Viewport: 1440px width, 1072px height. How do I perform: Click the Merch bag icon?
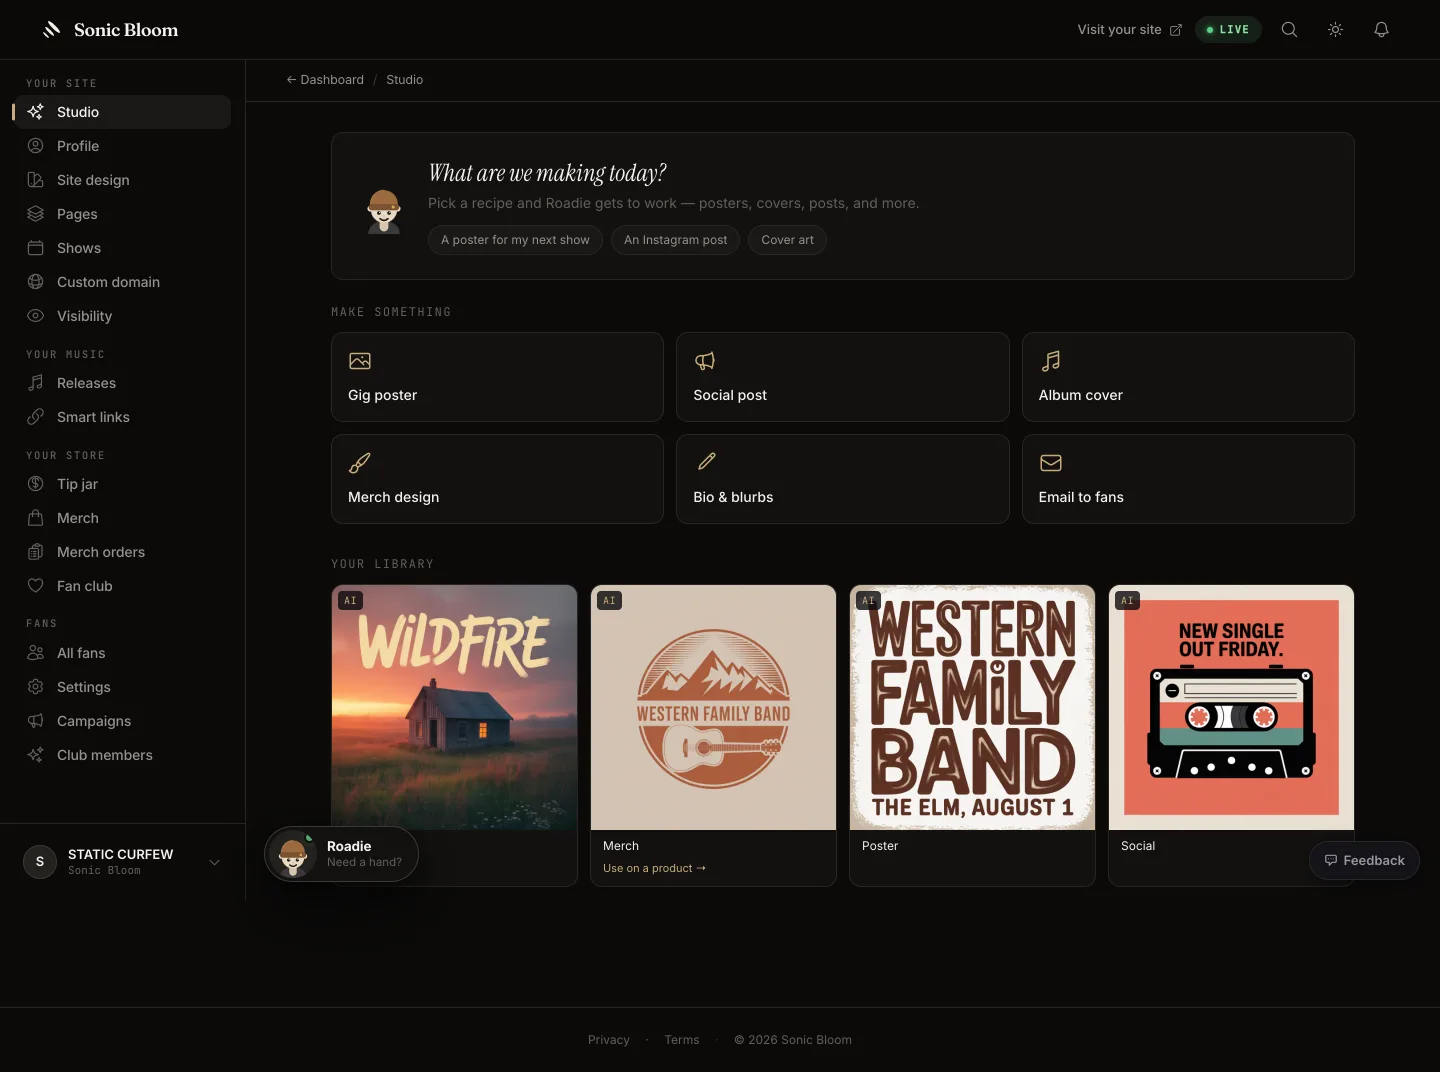(x=36, y=518)
